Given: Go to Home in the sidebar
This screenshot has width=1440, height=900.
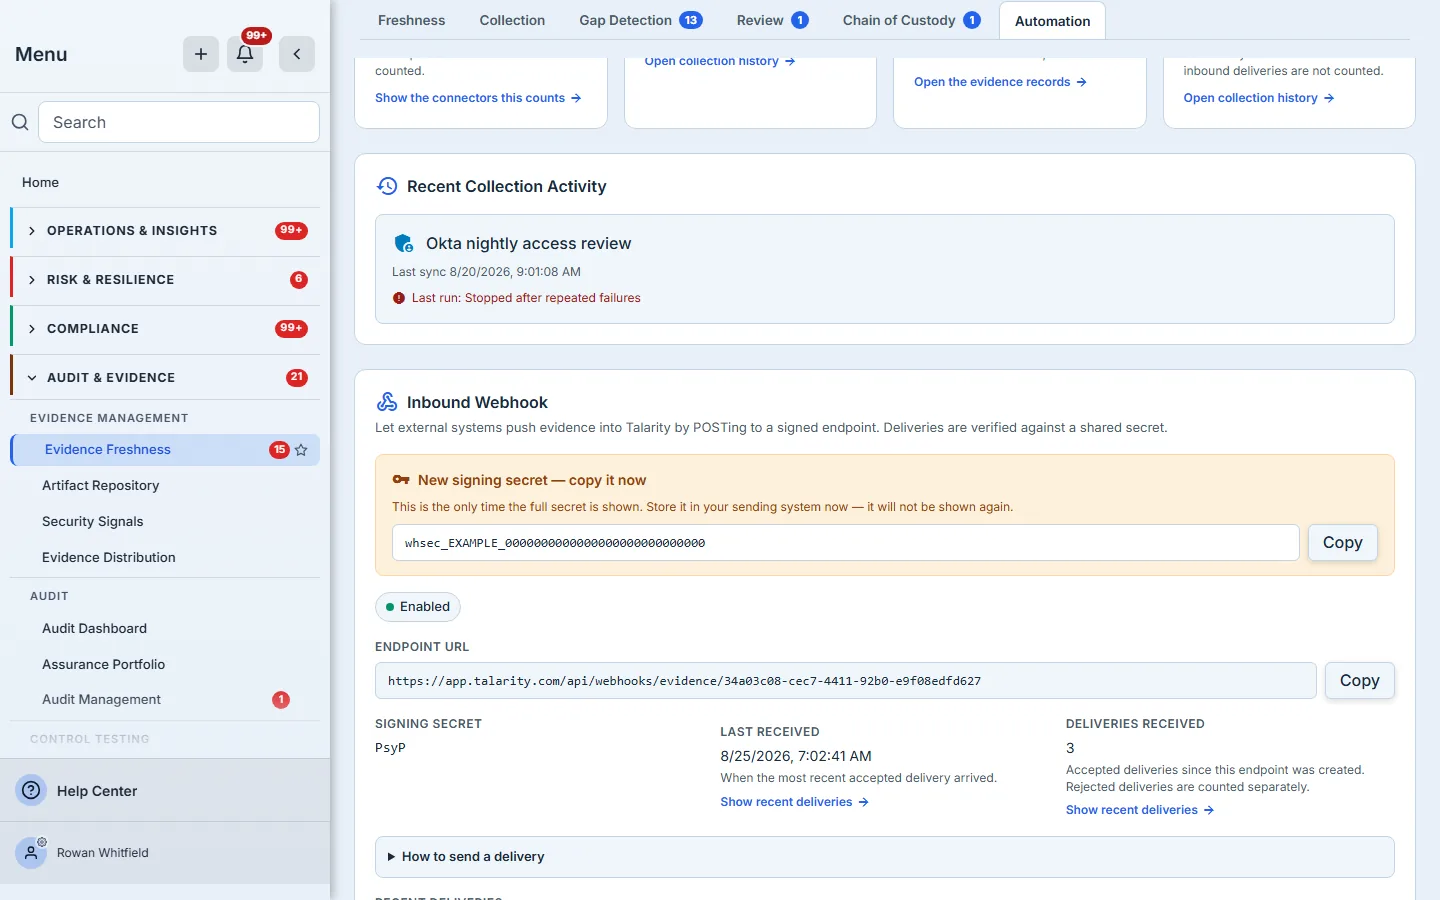Looking at the screenshot, I should pyautogui.click(x=40, y=182).
